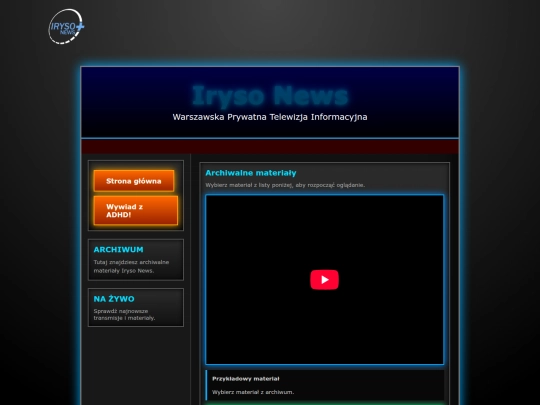Click the Iryso News banner title
The width and height of the screenshot is (540, 405).
coord(270,95)
